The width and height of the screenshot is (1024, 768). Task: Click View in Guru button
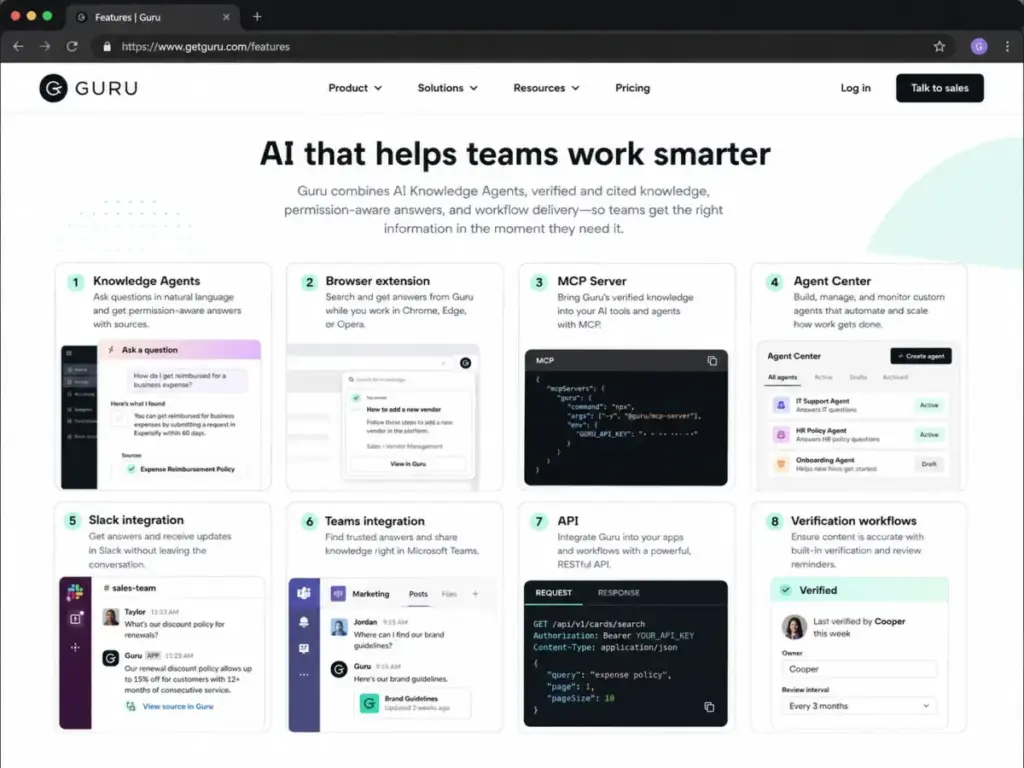(x=408, y=464)
